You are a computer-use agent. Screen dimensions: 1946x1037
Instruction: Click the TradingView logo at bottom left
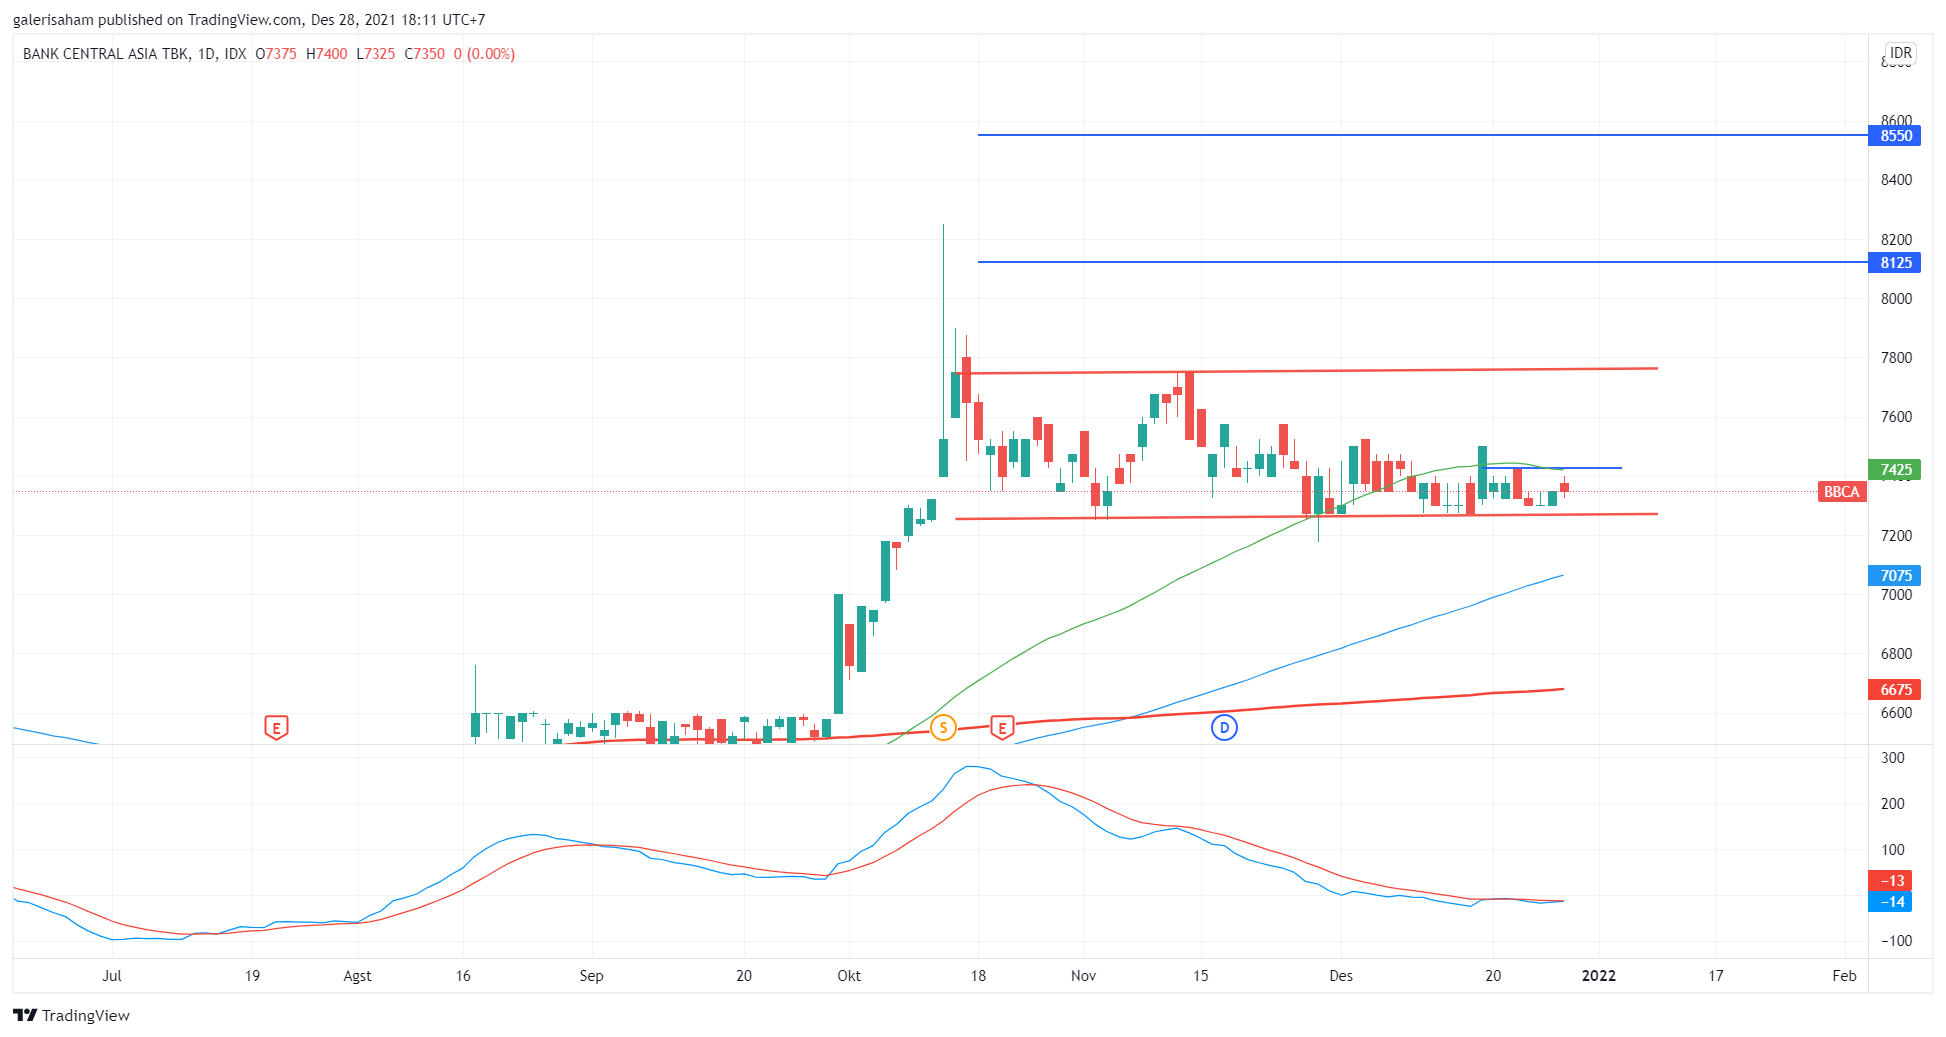tap(71, 1015)
